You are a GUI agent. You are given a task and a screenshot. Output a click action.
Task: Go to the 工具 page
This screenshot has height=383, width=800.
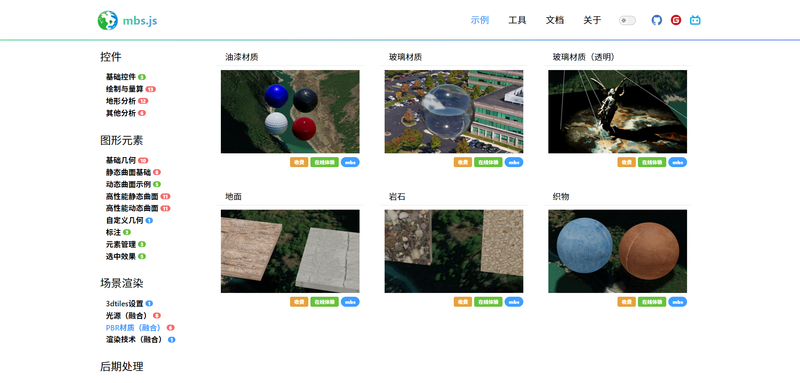[x=517, y=20]
